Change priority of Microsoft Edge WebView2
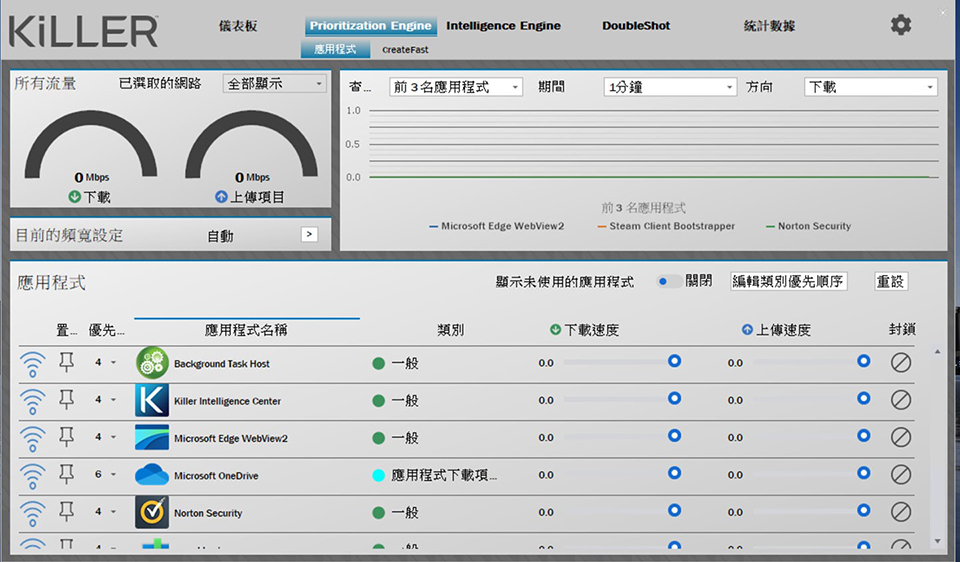The height and width of the screenshot is (562, 960). point(105,437)
